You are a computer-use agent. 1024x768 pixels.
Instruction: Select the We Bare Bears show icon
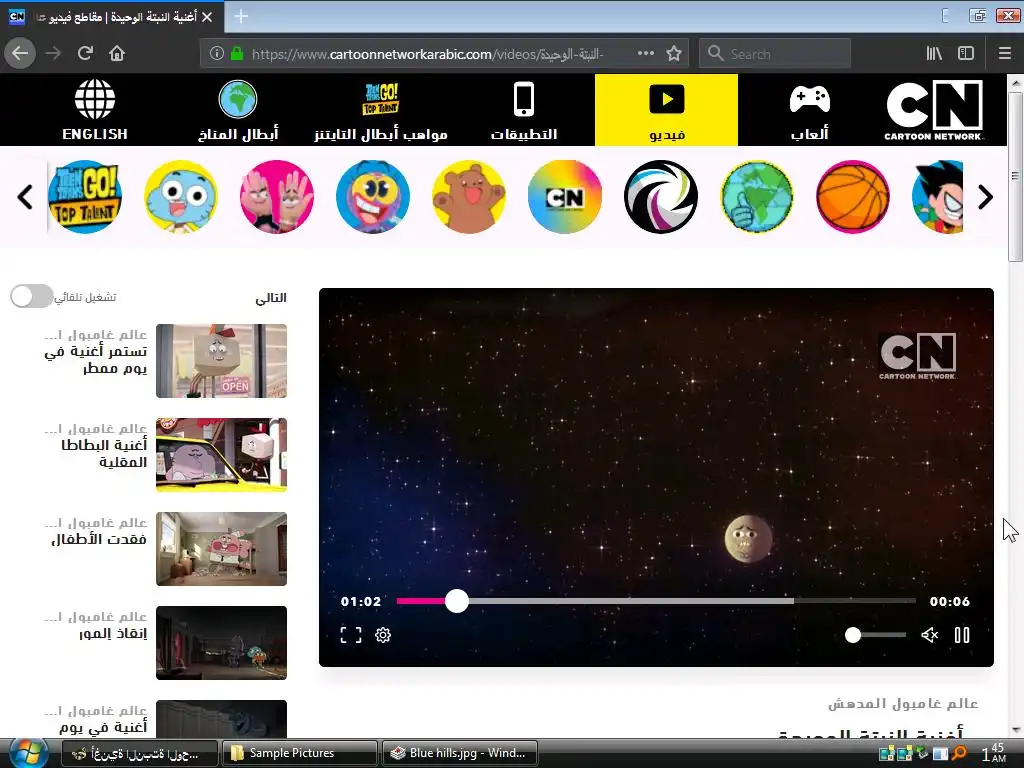point(469,197)
